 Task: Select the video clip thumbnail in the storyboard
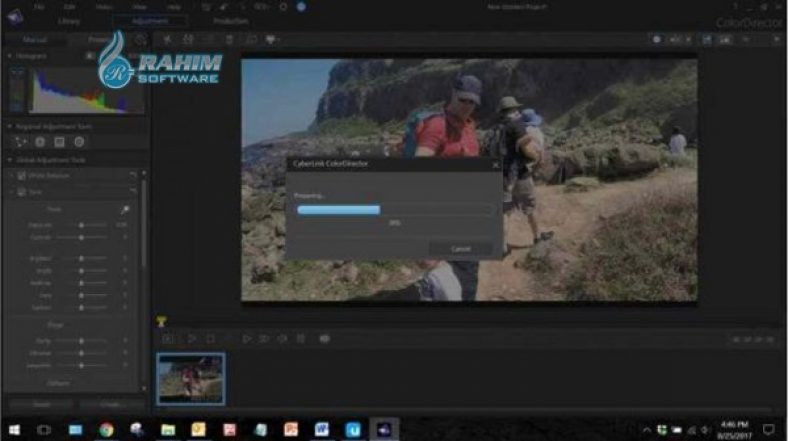(191, 379)
